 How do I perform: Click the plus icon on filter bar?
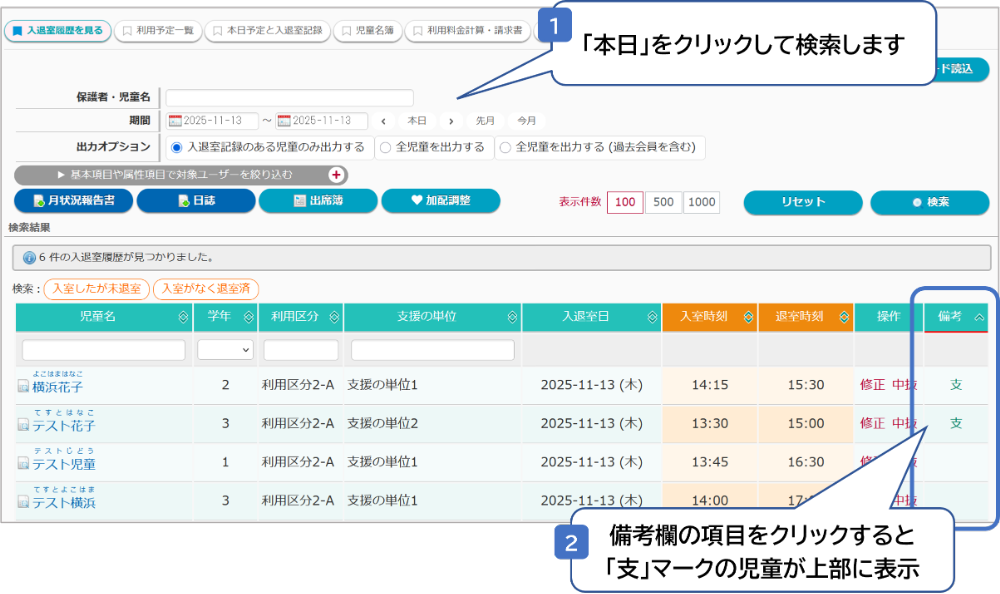[336, 174]
